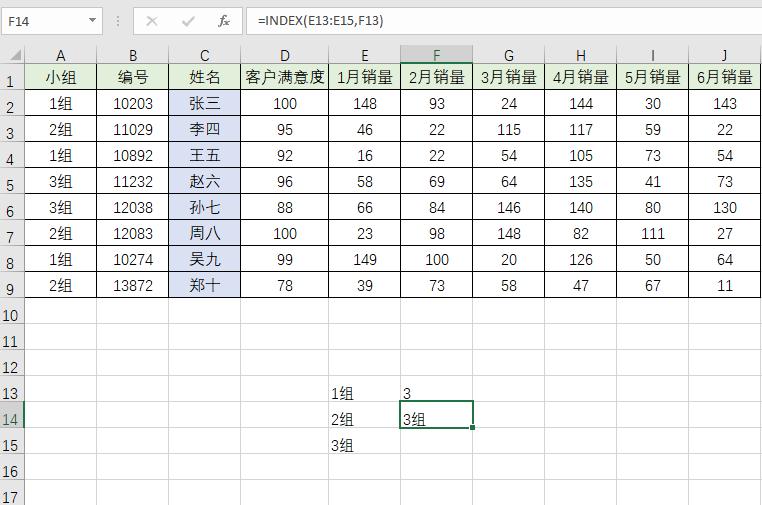Click the 6月销量 header cell
Screen dimensions: 762x505
click(x=725, y=77)
